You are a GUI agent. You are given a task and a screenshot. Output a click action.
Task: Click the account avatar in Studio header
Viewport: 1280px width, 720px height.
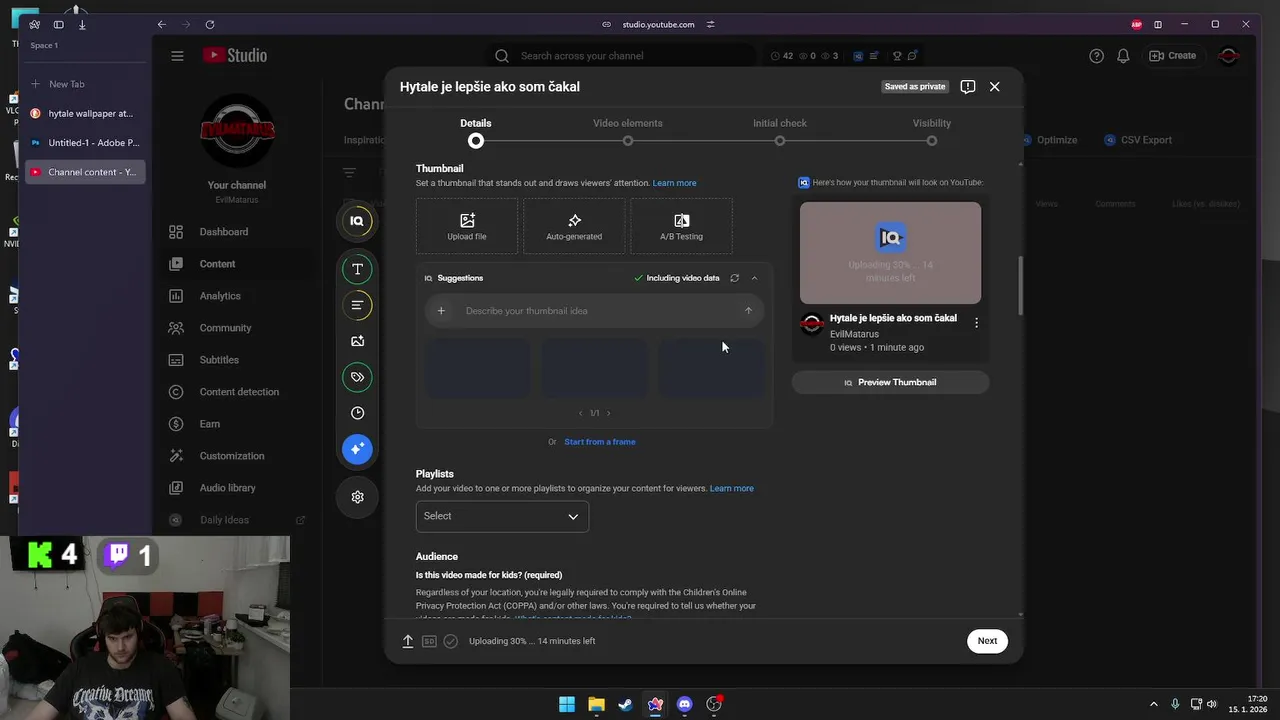point(1228,56)
